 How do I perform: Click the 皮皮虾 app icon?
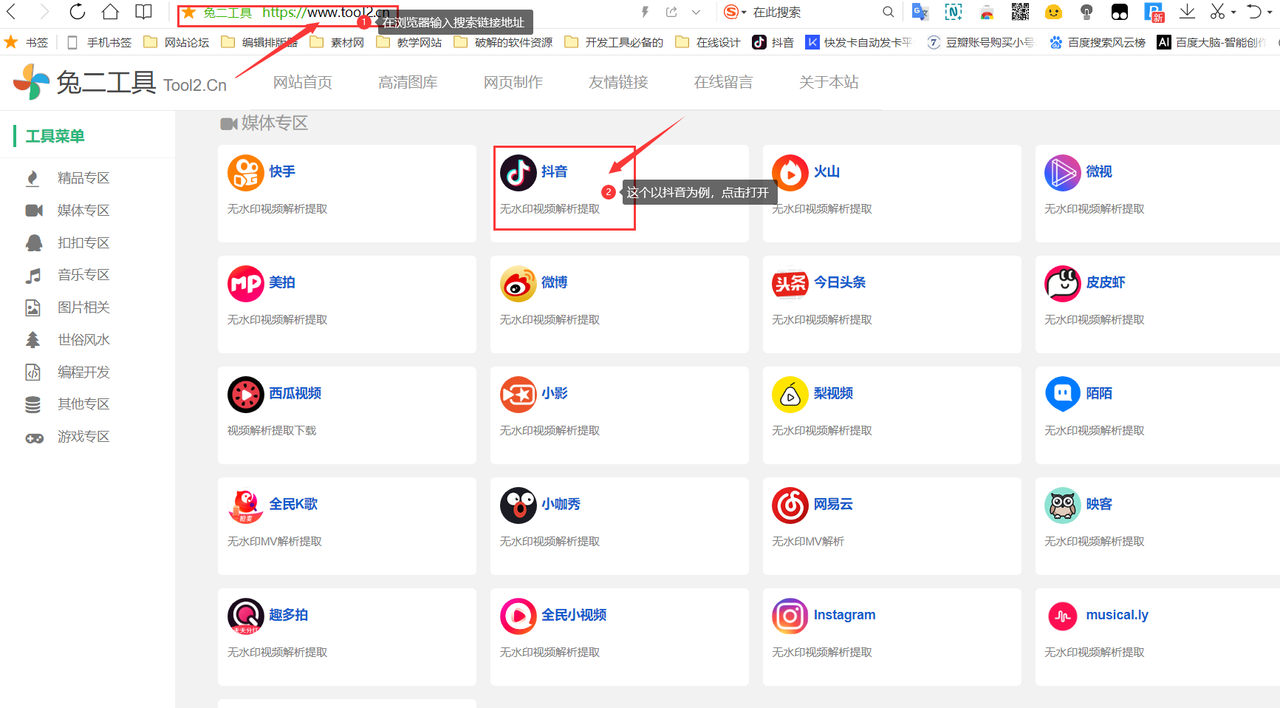click(x=1063, y=284)
